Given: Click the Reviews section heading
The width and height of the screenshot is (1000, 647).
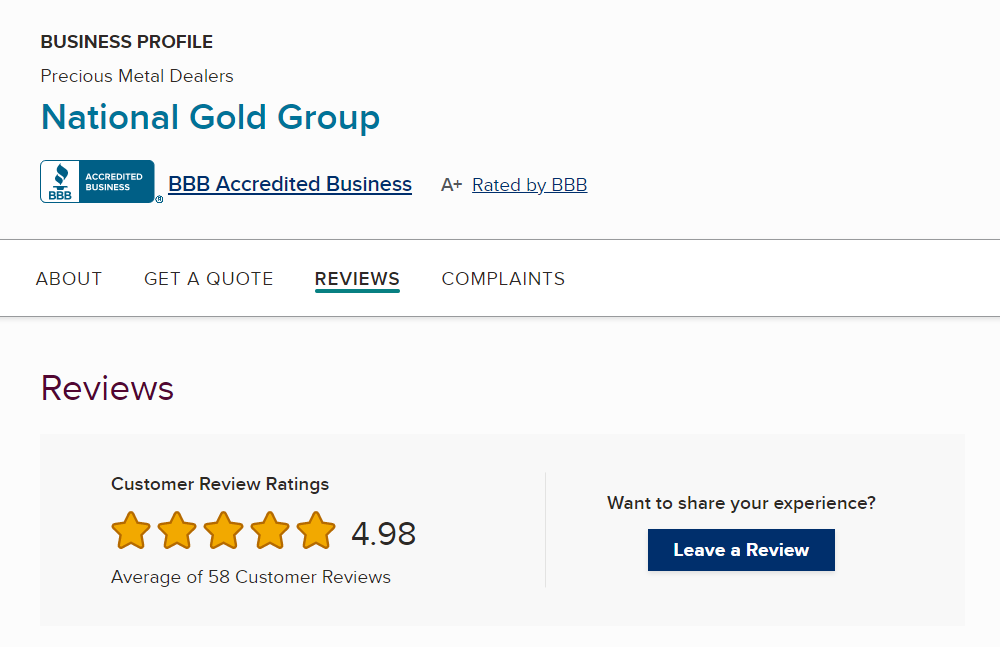Looking at the screenshot, I should pyautogui.click(x=107, y=388).
